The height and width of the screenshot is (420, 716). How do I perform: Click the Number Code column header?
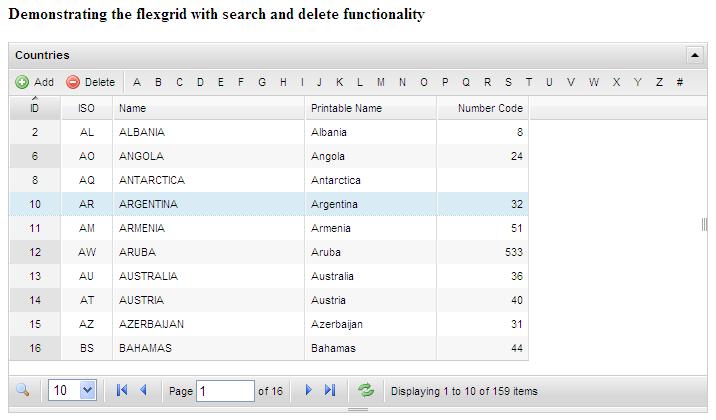click(x=490, y=108)
